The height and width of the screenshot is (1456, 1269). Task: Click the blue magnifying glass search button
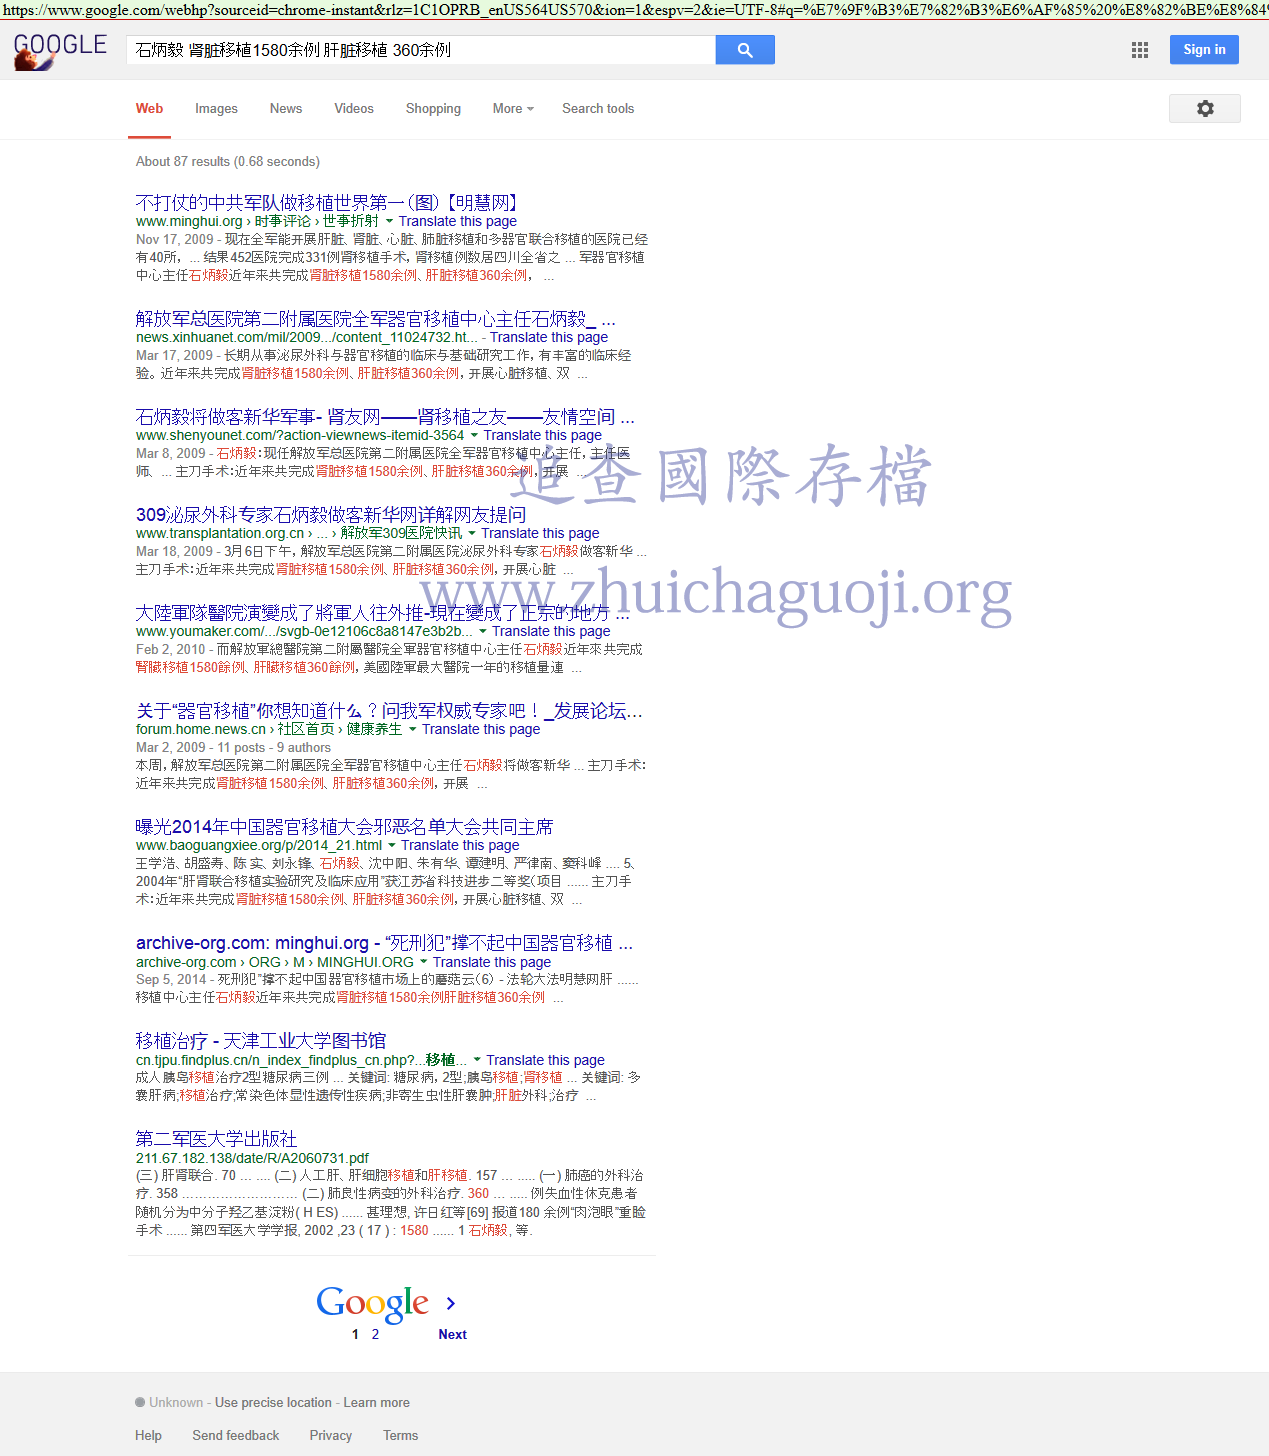pyautogui.click(x=744, y=50)
